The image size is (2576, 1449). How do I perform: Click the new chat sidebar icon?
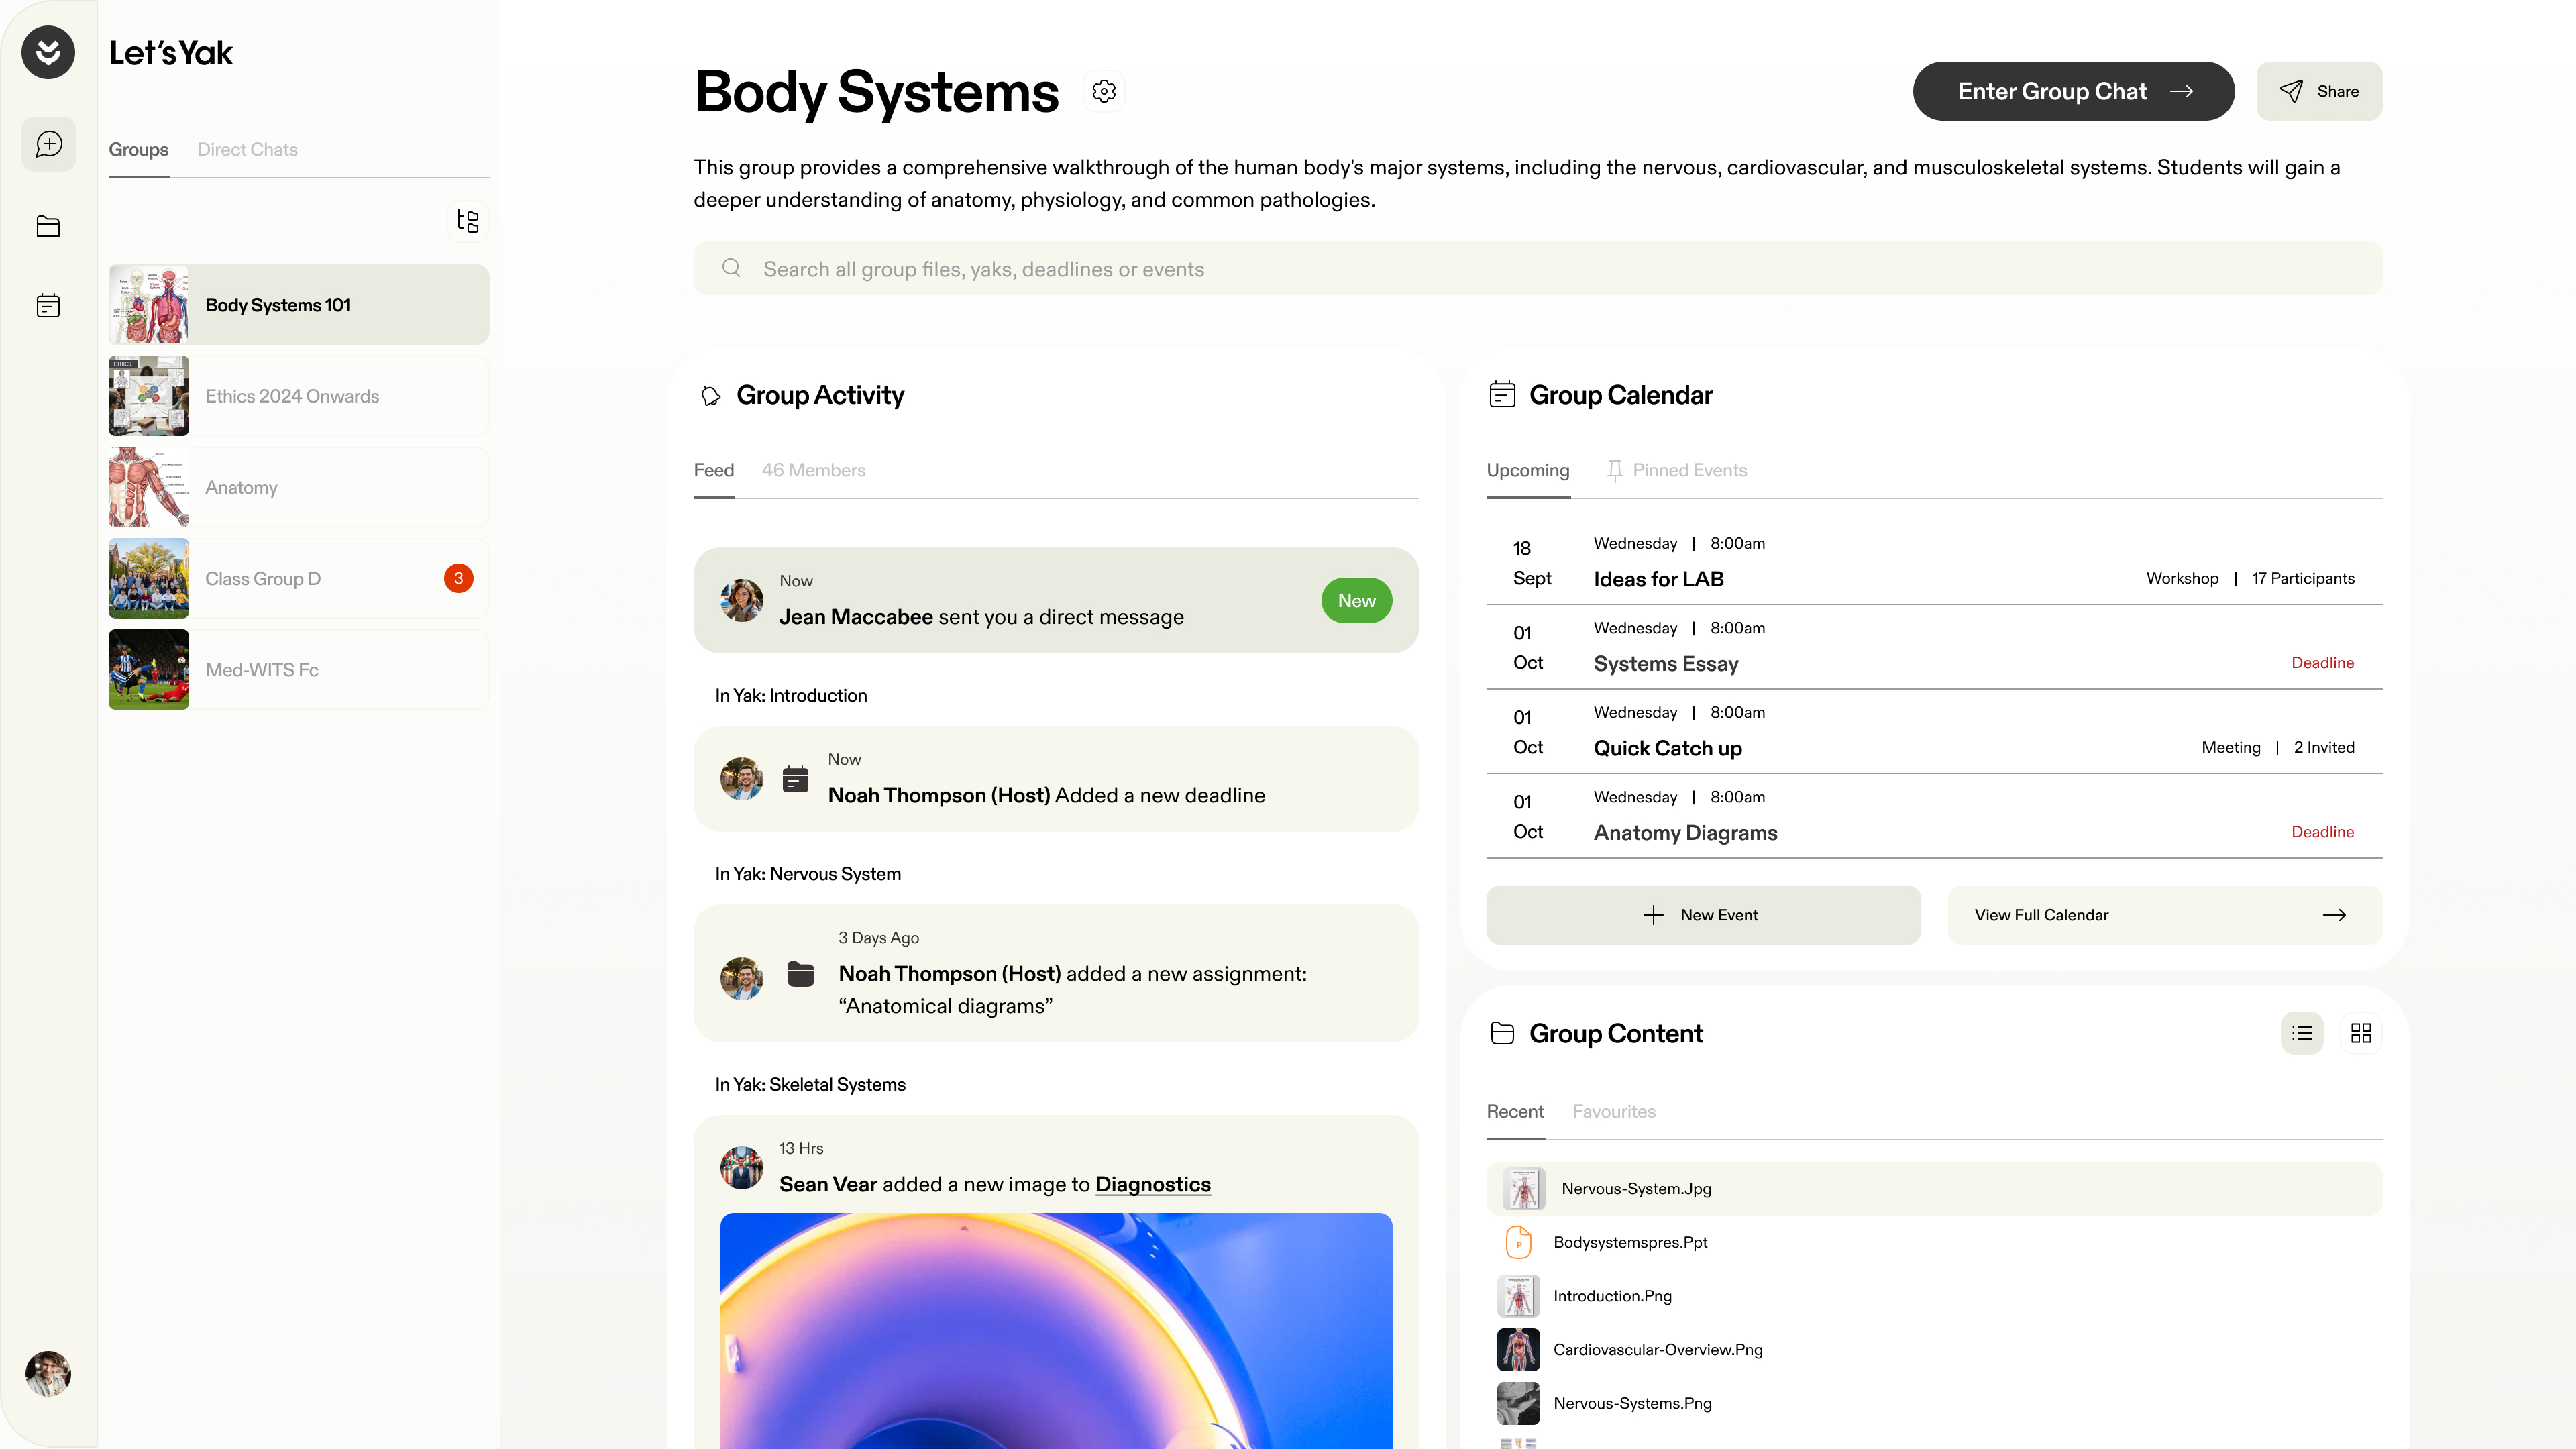click(48, 144)
